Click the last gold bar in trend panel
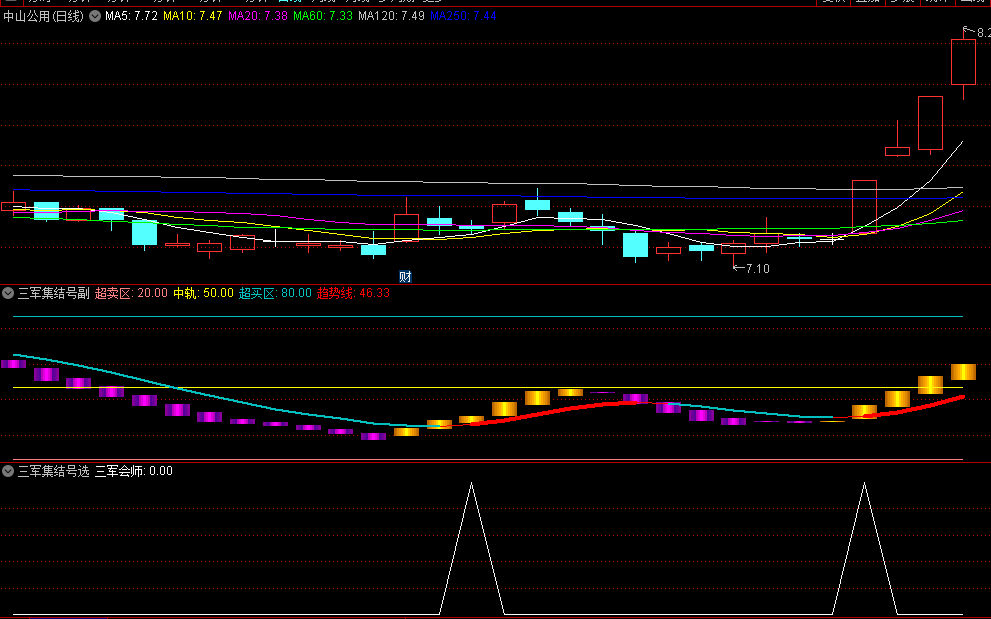Screen dimensions: 991x619 [963, 372]
